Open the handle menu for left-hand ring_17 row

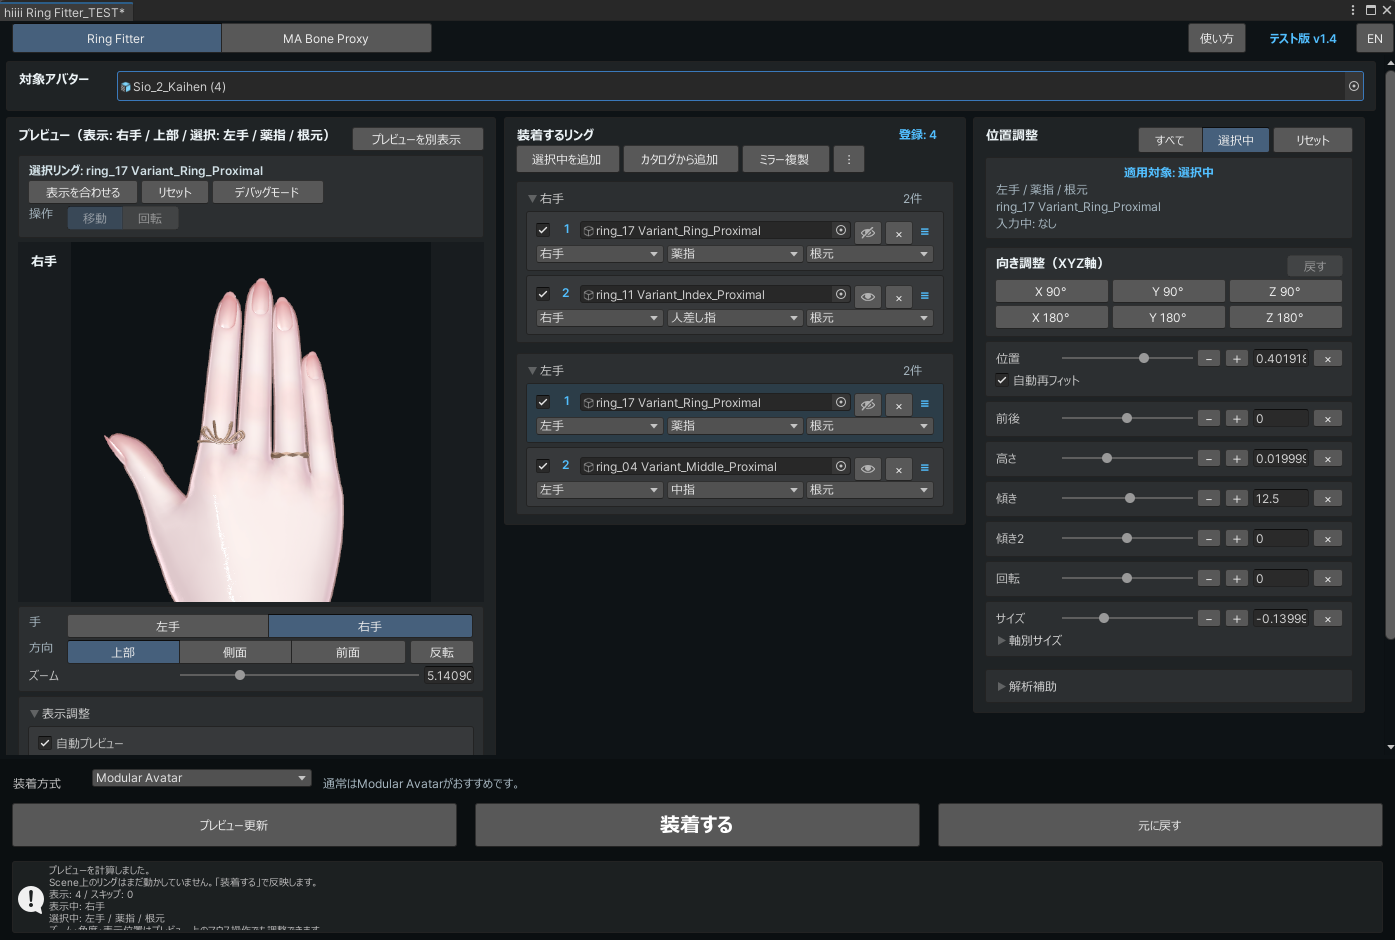click(x=925, y=403)
